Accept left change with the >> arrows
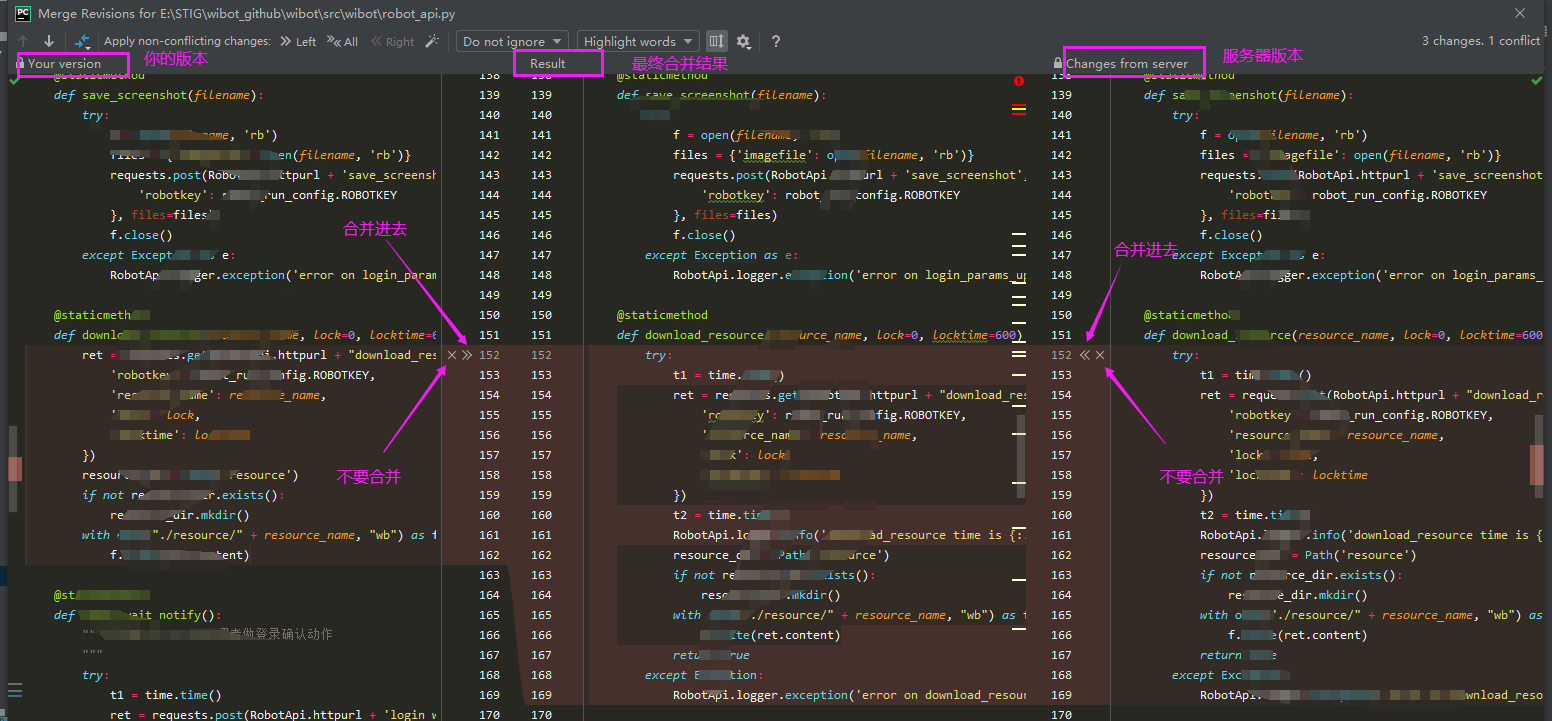The height and width of the screenshot is (721, 1552). (x=467, y=355)
